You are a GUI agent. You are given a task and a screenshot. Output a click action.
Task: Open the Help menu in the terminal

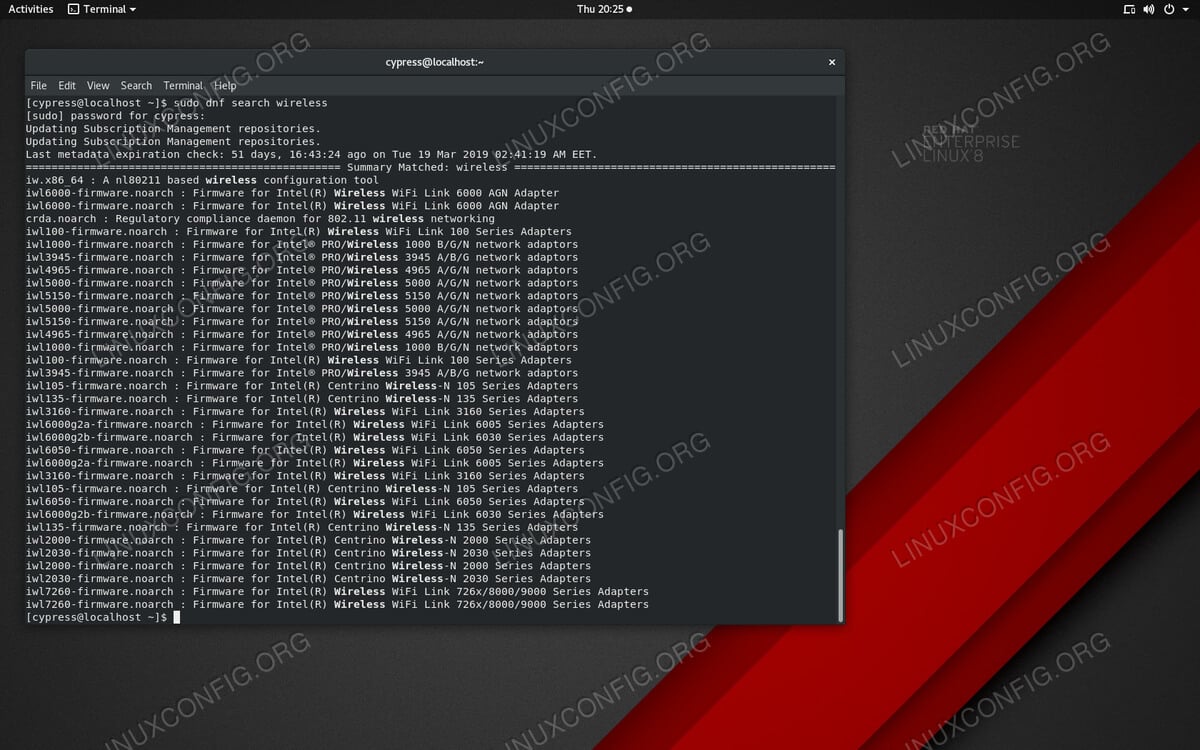(x=225, y=86)
